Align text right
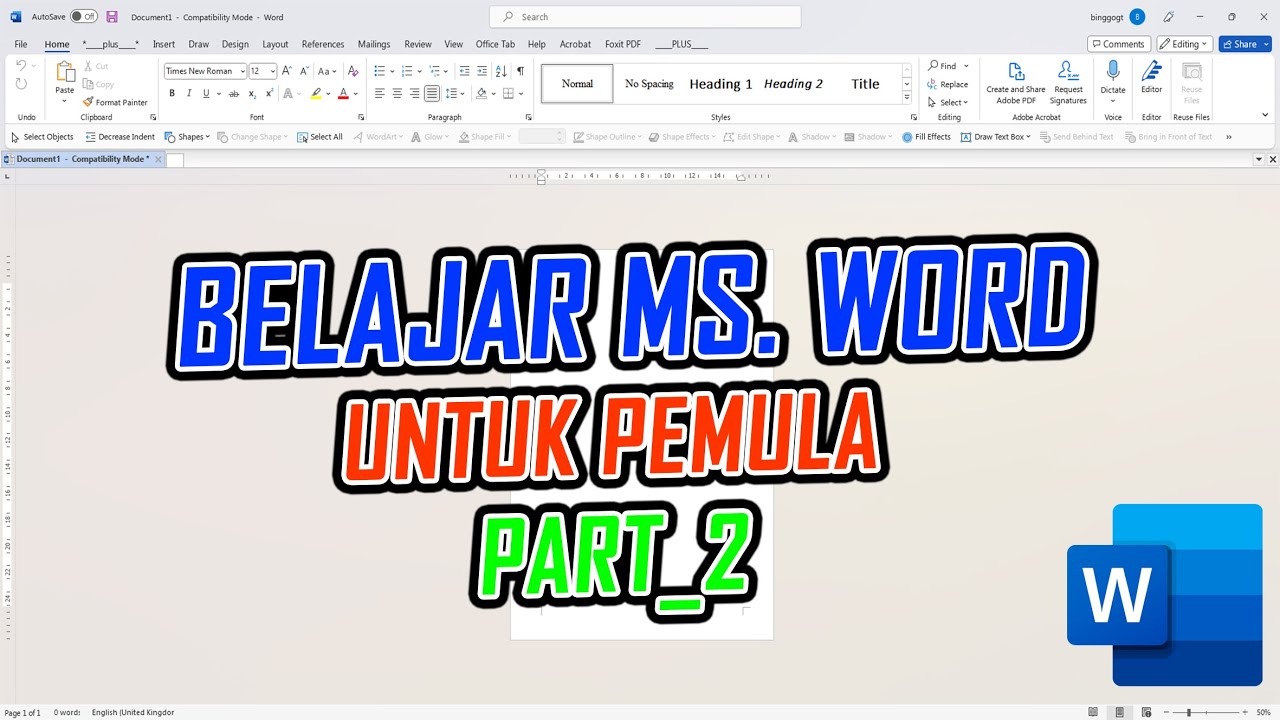Viewport: 1280px width, 720px height. coord(414,93)
